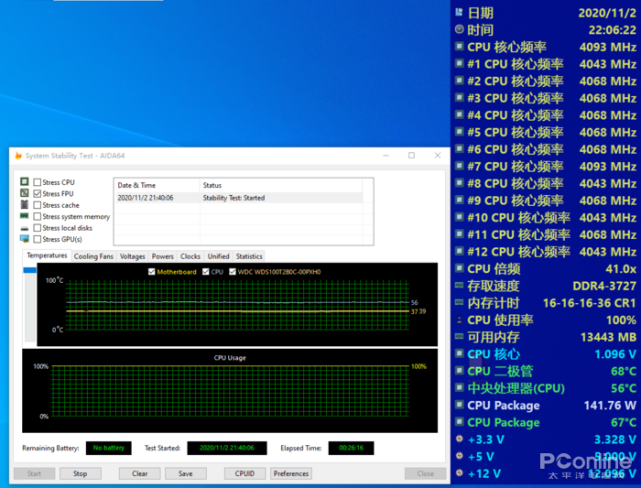Screen dimensions: 641x488
Task: Enable the Stress system memory checkbox
Action: click(37, 216)
